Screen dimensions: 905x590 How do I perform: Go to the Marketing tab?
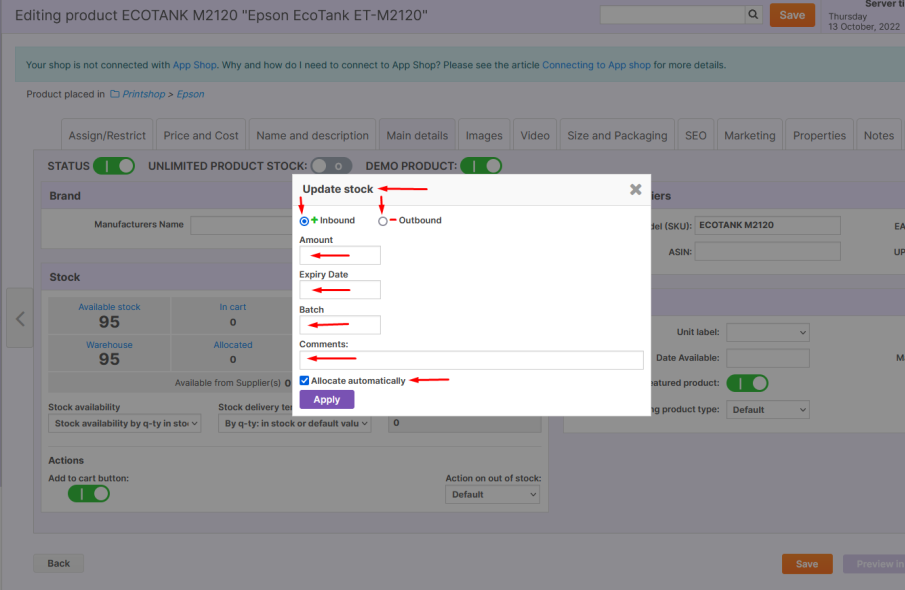750,136
